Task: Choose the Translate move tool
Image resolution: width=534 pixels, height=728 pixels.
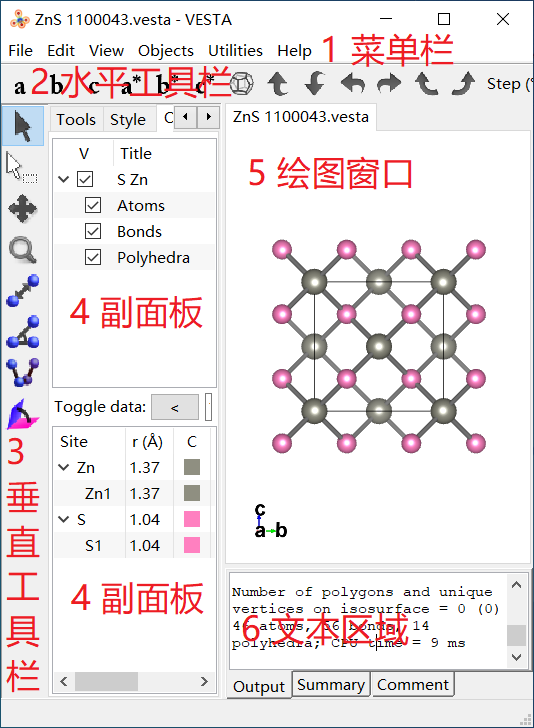Action: (x=23, y=208)
